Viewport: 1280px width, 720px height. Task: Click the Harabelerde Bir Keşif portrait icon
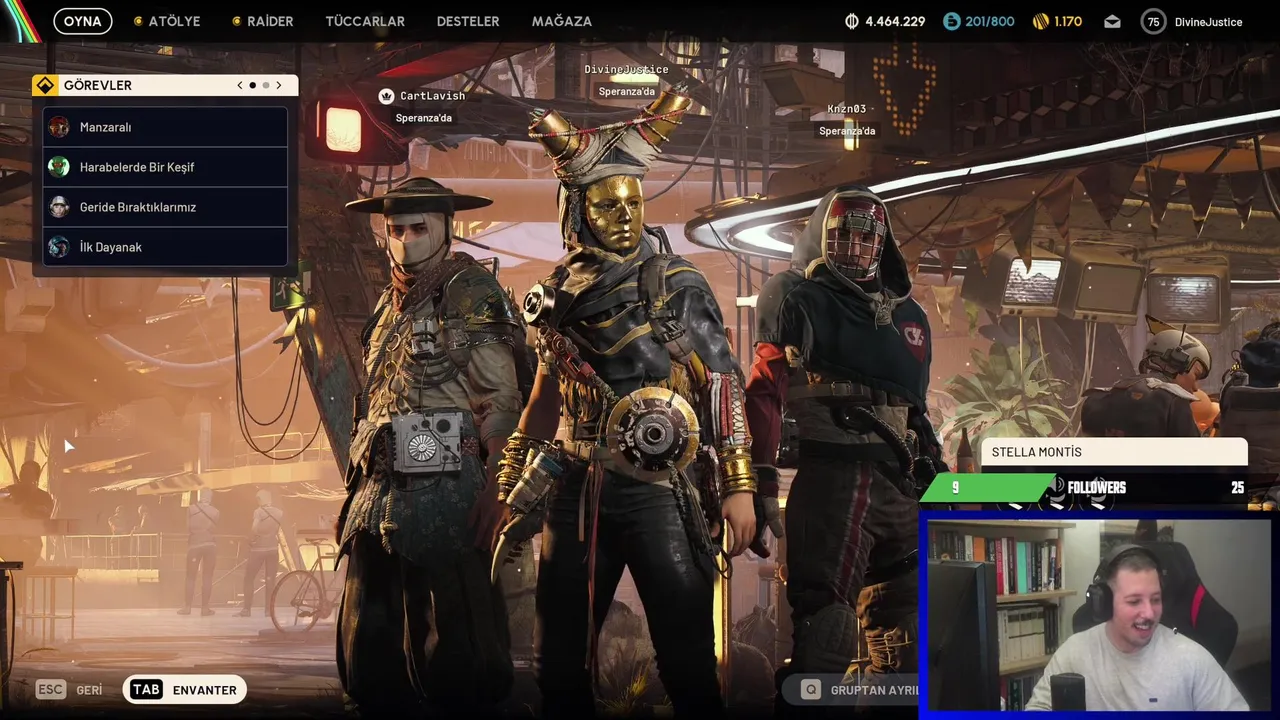pos(59,167)
